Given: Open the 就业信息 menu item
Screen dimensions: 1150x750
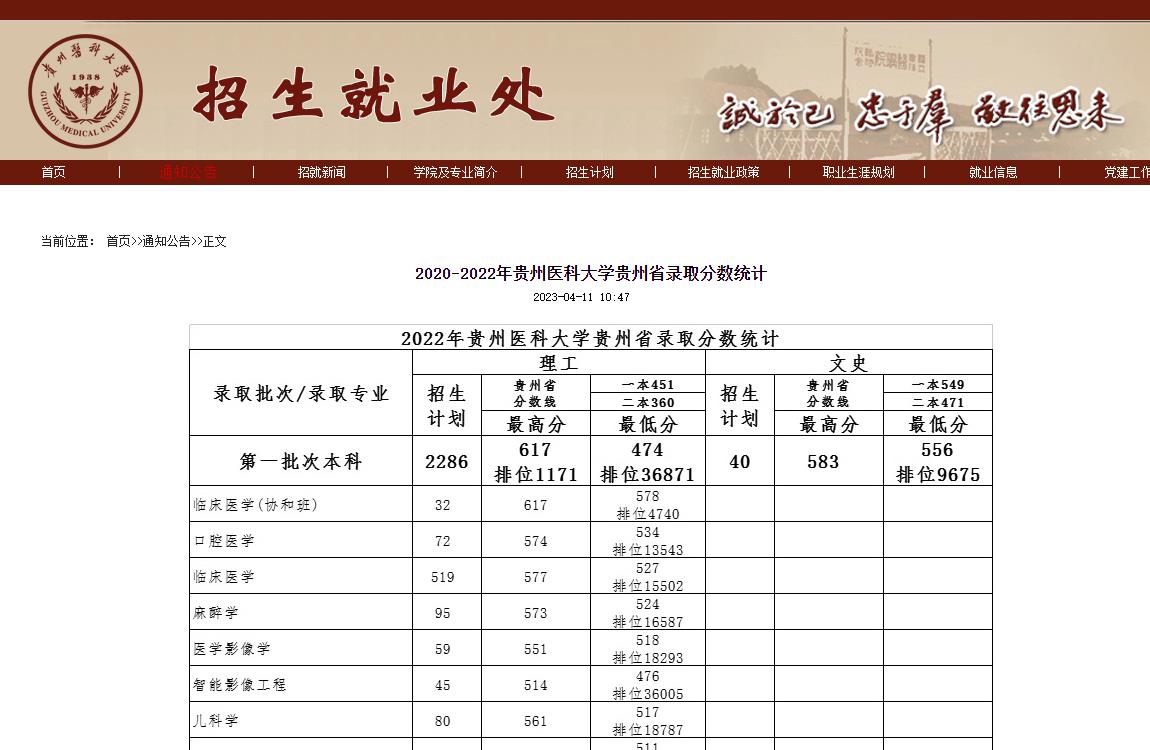Looking at the screenshot, I should pos(993,172).
